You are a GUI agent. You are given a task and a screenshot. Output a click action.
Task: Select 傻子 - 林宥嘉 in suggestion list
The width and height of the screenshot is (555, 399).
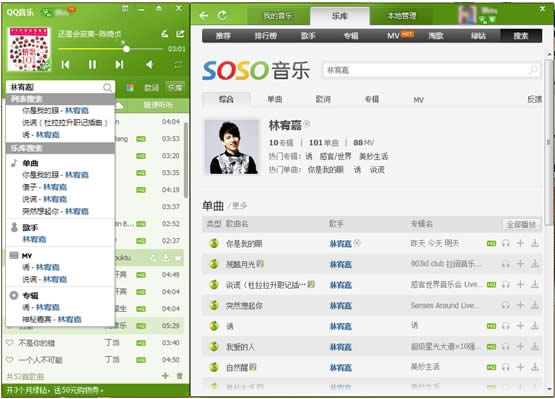pyautogui.click(x=45, y=187)
